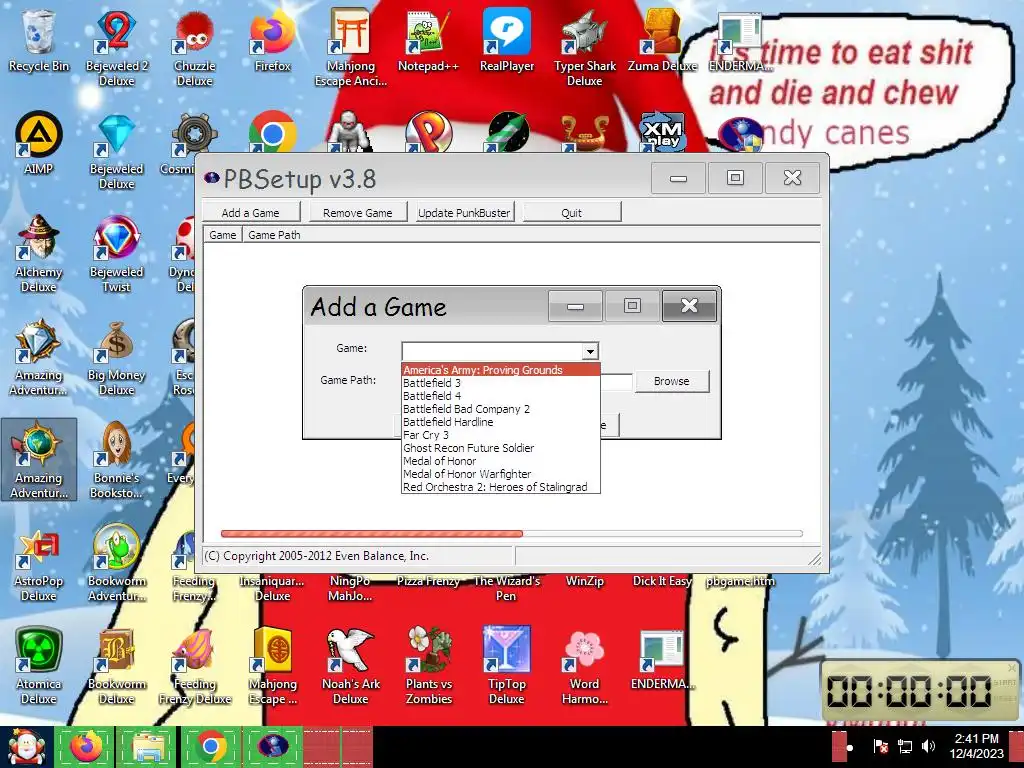Open the volume control in system tray
Viewport: 1024px width, 768px height.
point(928,746)
